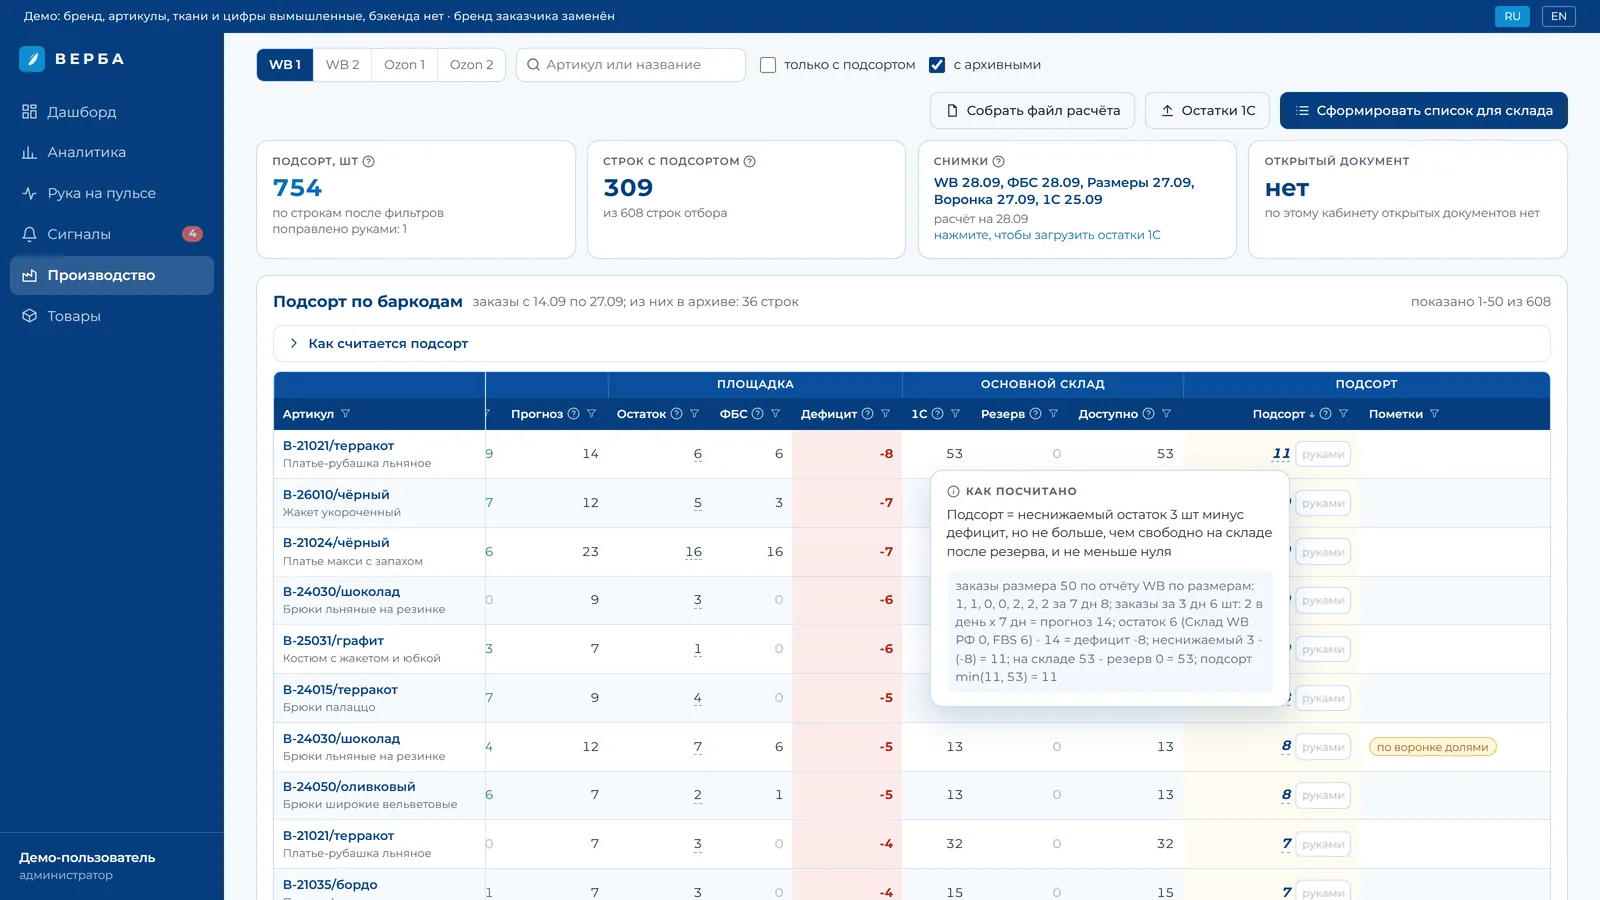Expand the Как считается подсорт section
1600x900 pixels.
(x=911, y=343)
